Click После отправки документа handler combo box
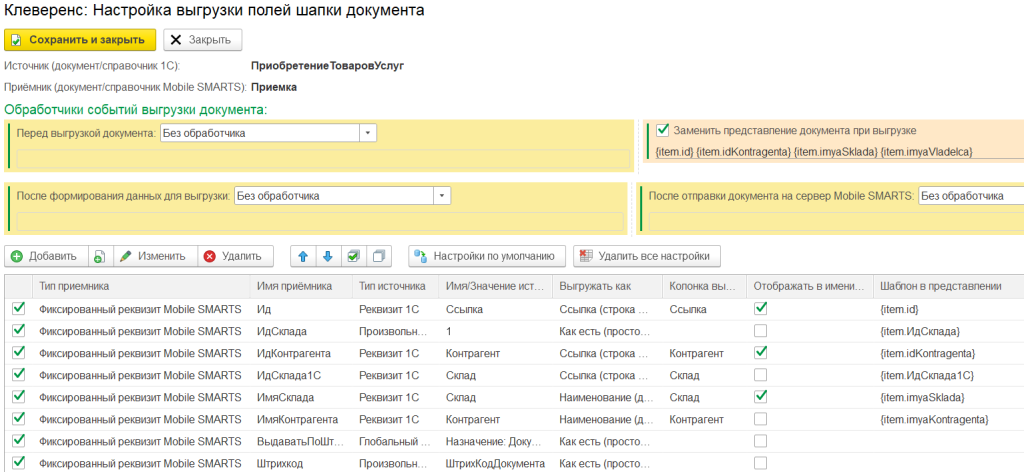The image size is (1024, 472). point(970,196)
